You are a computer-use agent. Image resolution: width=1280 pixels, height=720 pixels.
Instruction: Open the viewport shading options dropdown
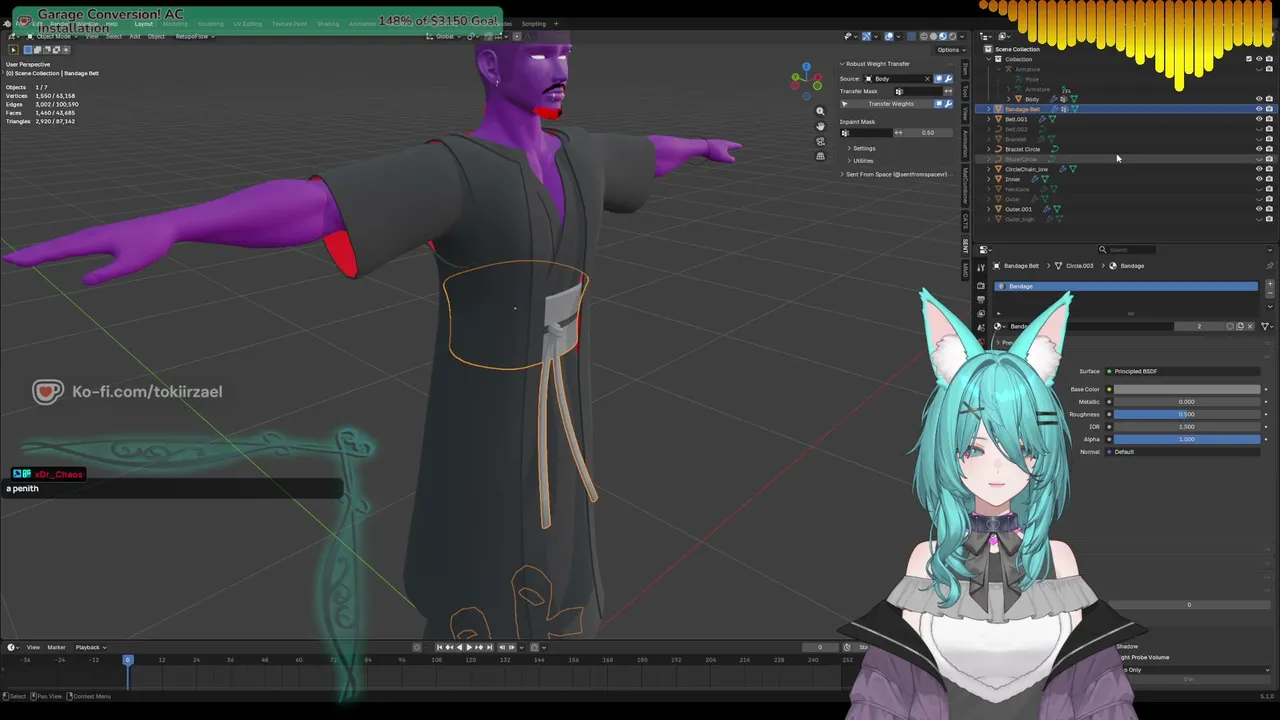click(962, 36)
